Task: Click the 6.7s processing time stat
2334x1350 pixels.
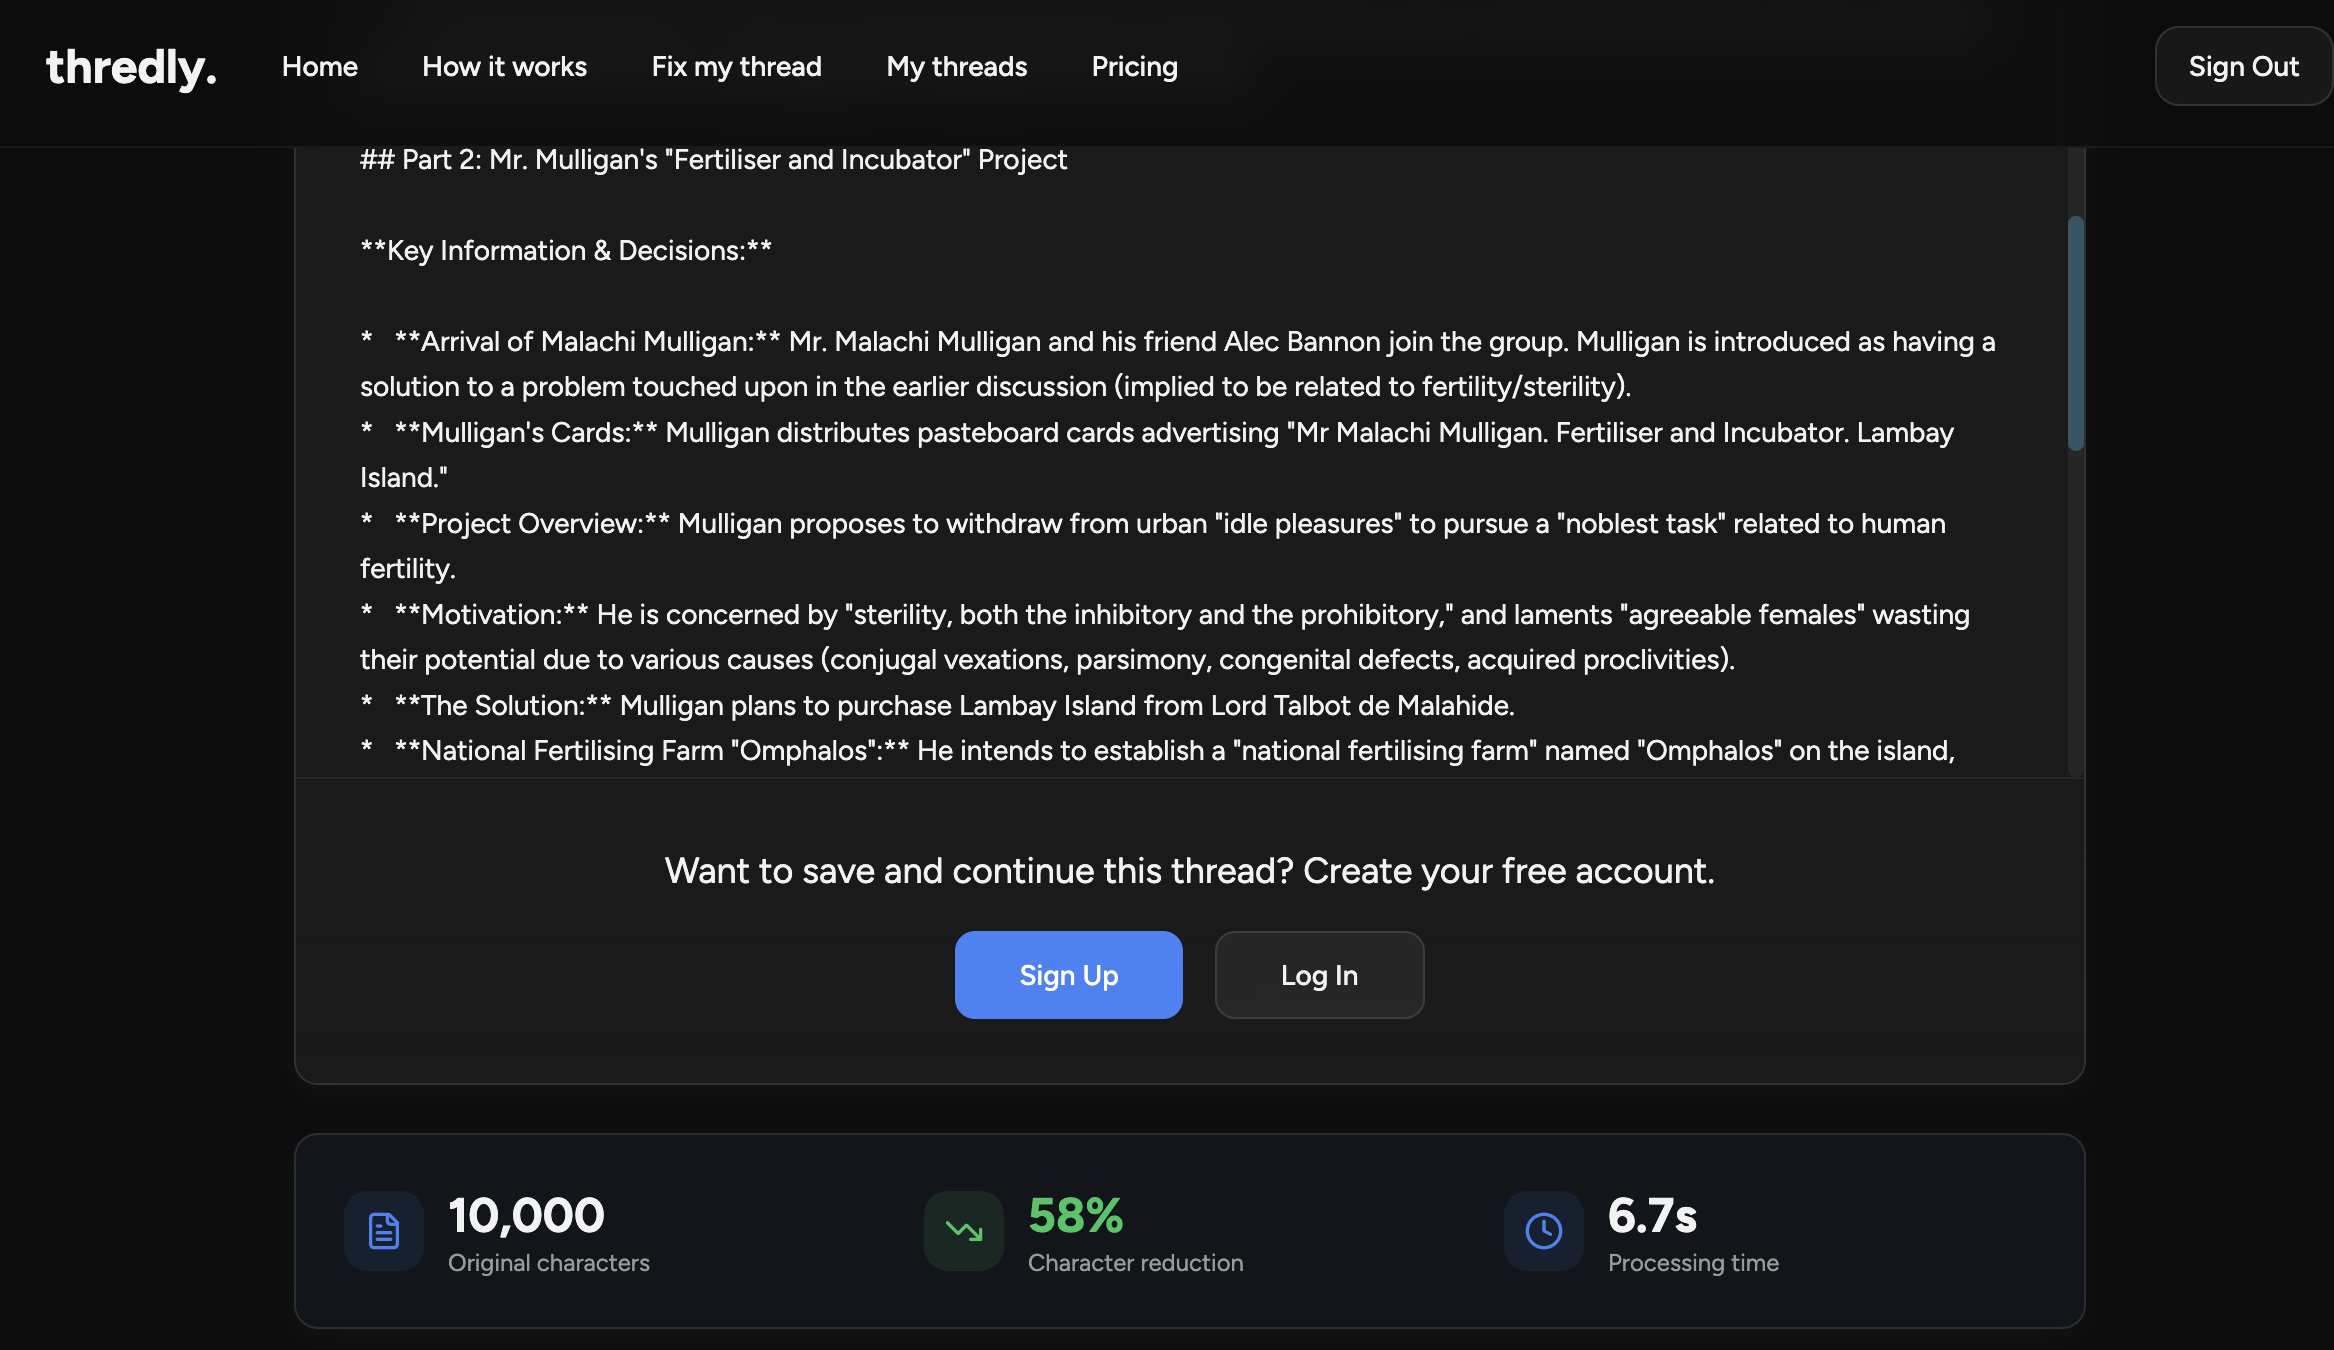Action: (1652, 1216)
